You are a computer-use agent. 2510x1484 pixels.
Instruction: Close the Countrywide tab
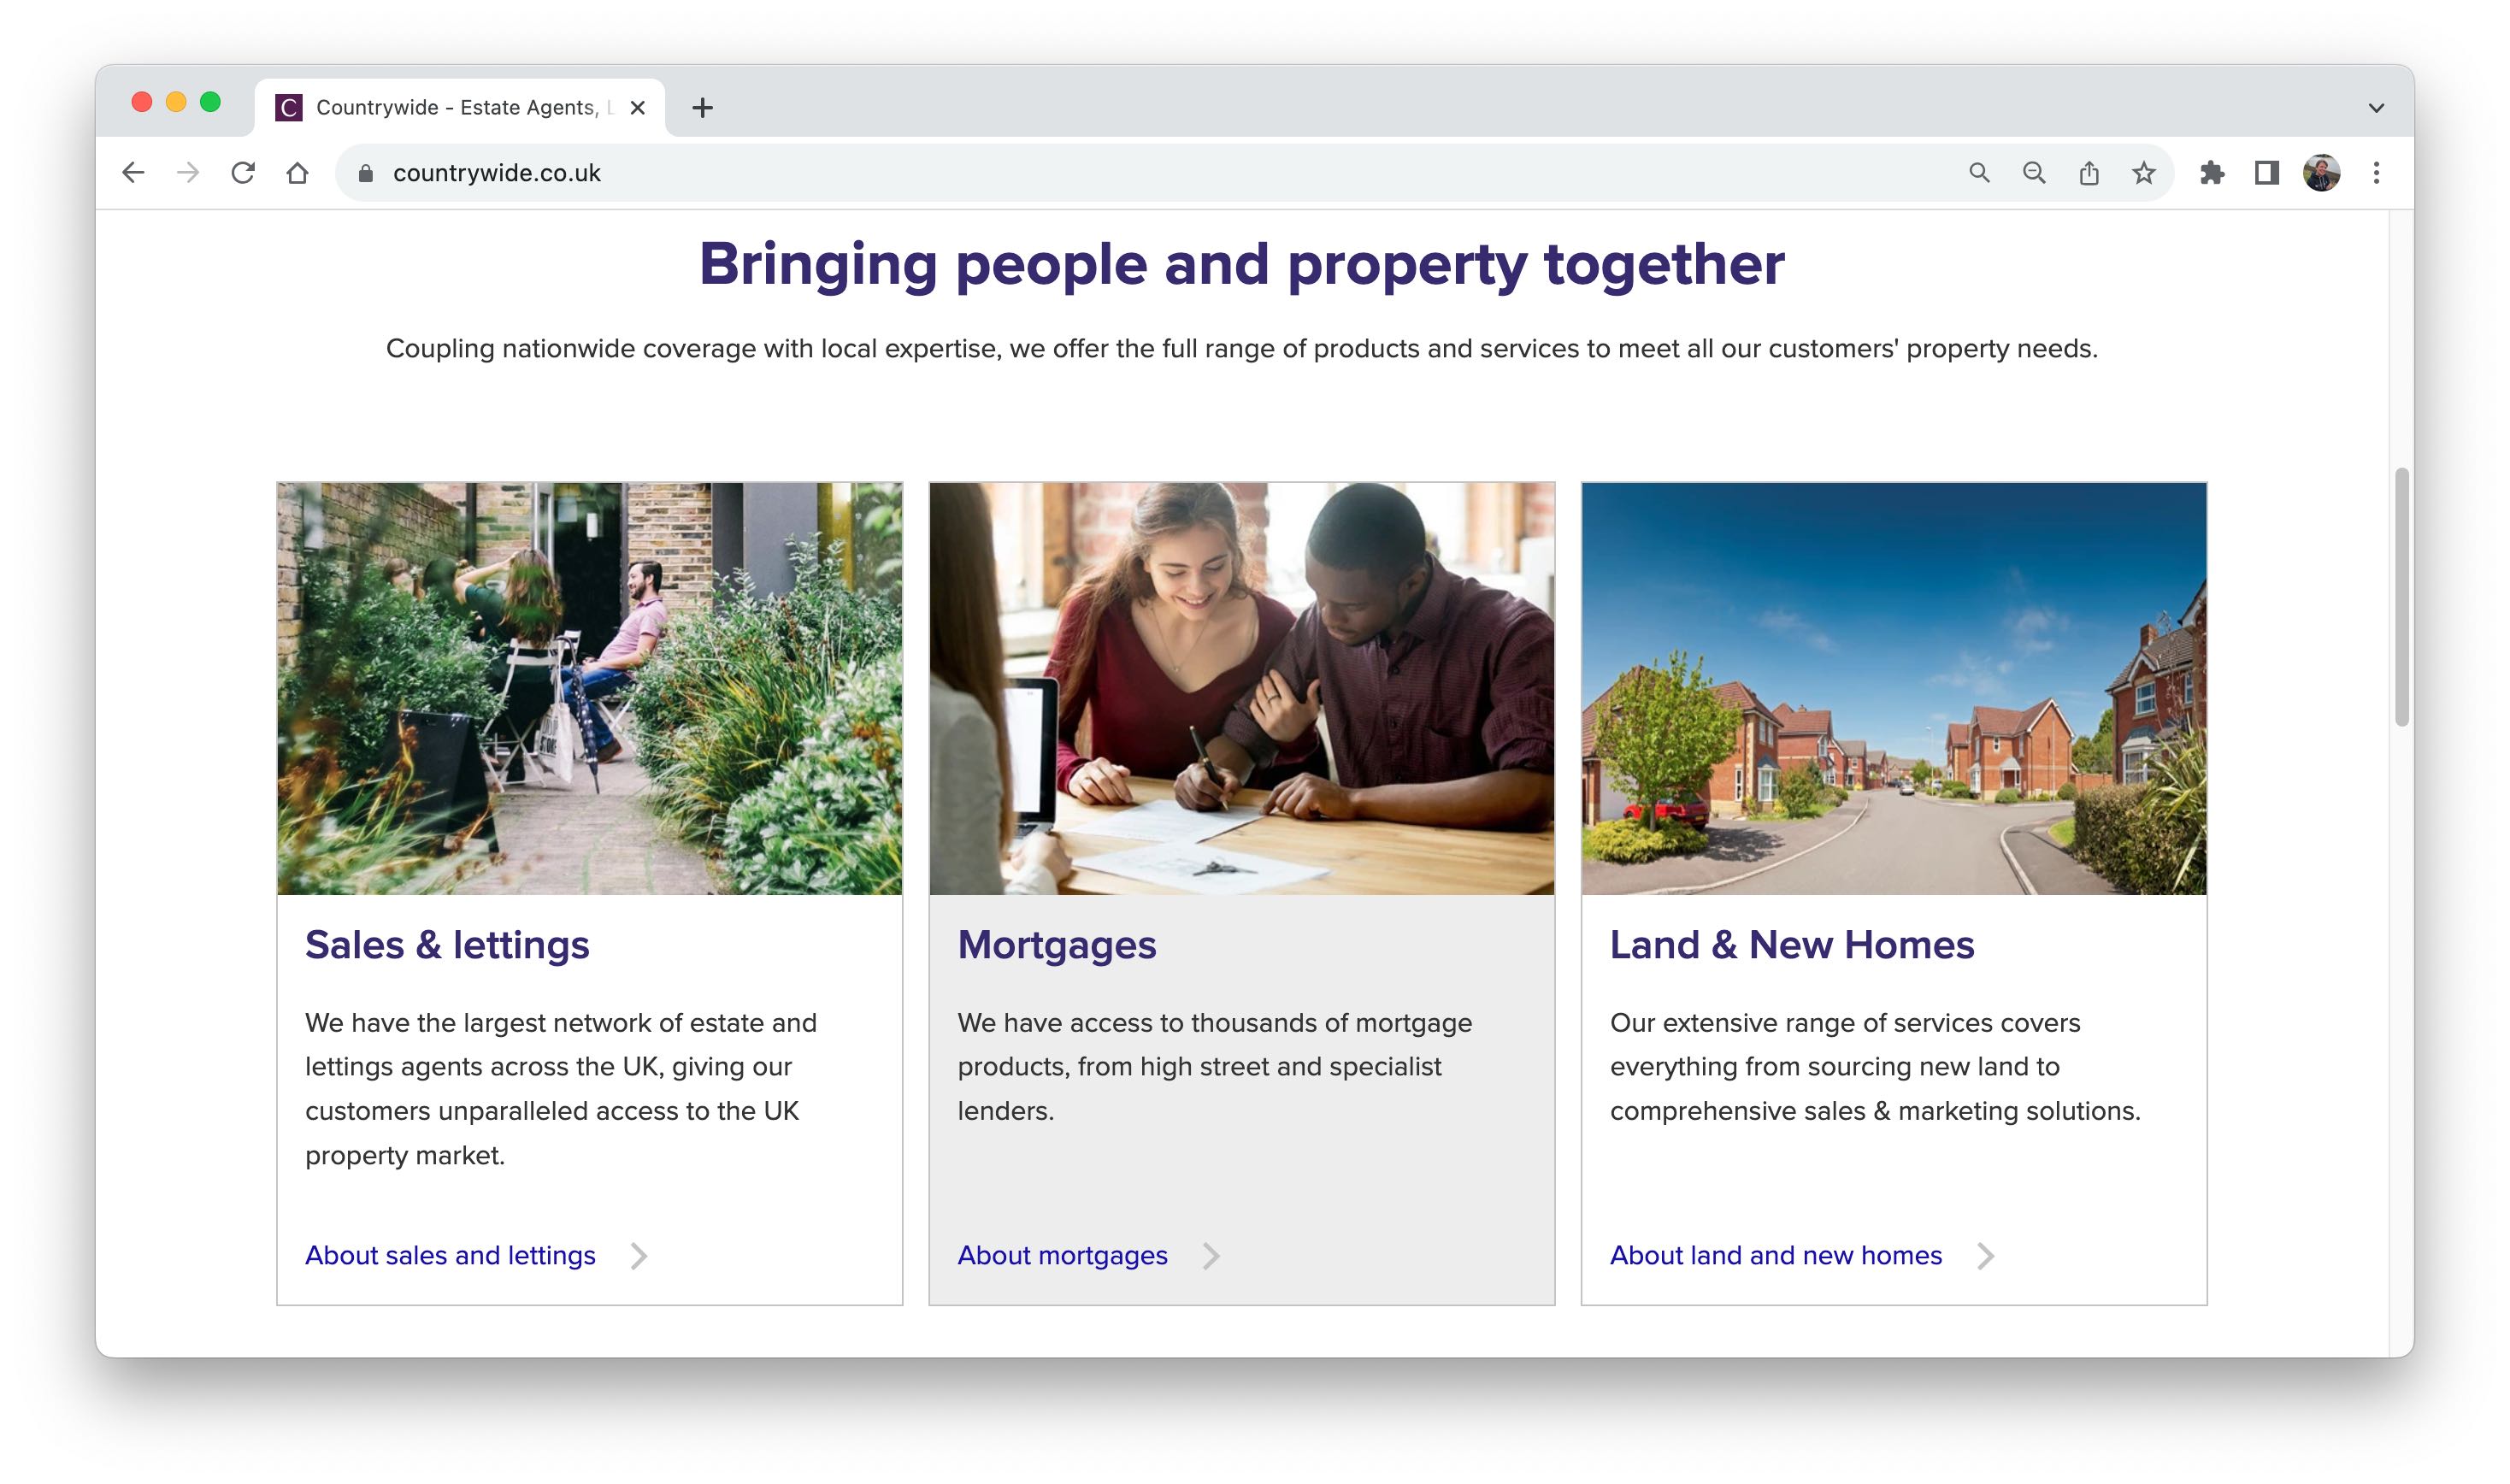point(638,108)
